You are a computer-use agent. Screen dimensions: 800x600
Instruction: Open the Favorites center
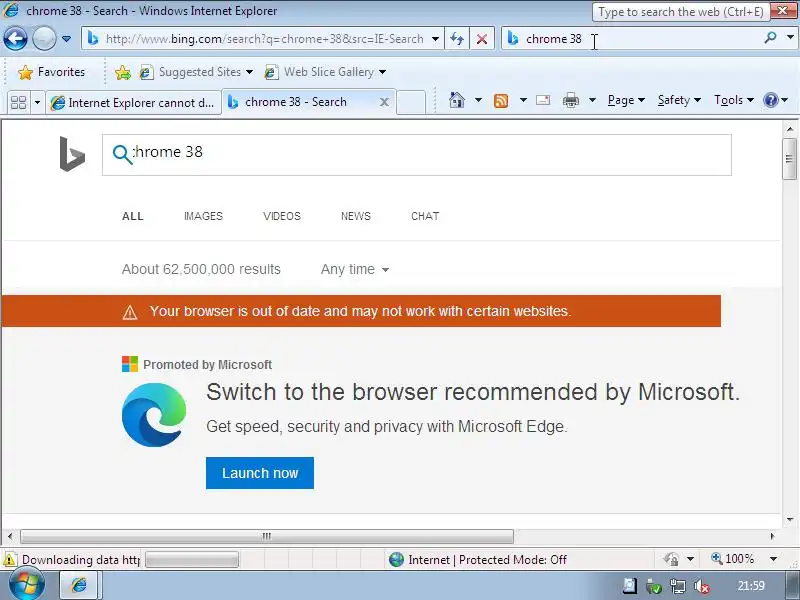coord(51,72)
